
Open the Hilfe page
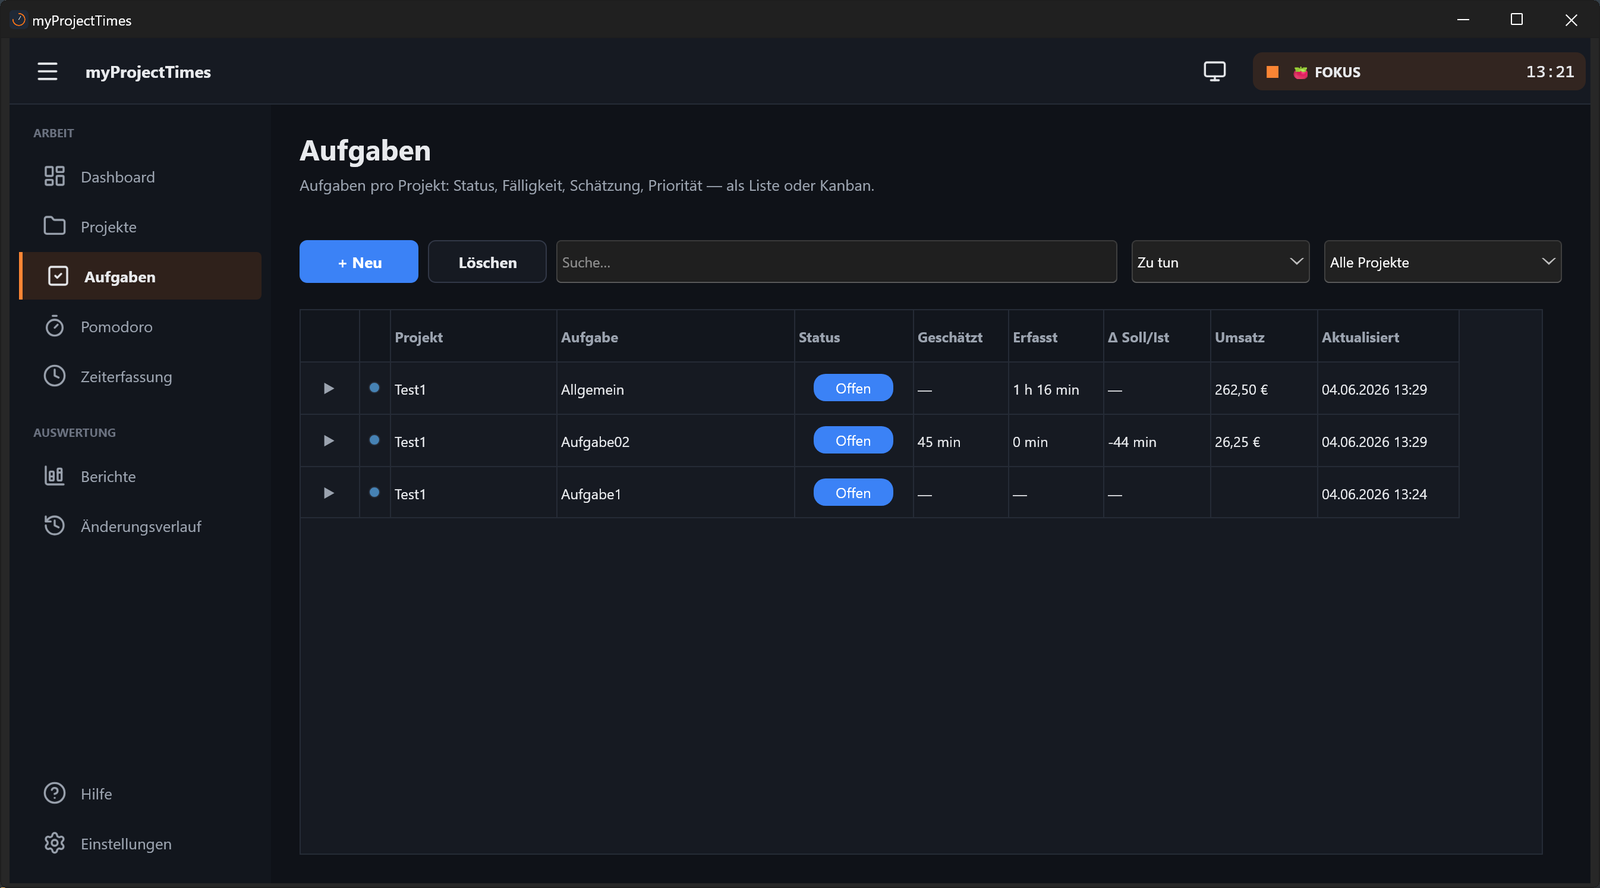point(140,794)
